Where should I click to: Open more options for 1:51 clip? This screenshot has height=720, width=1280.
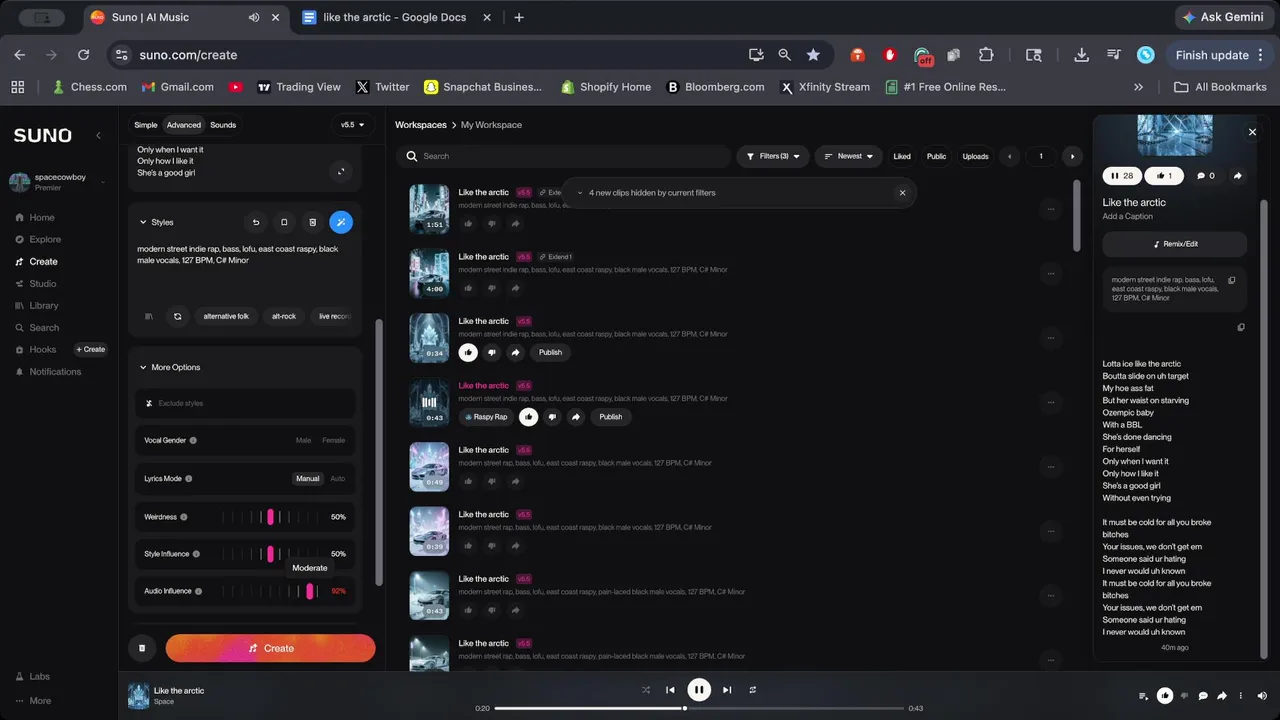1049,209
